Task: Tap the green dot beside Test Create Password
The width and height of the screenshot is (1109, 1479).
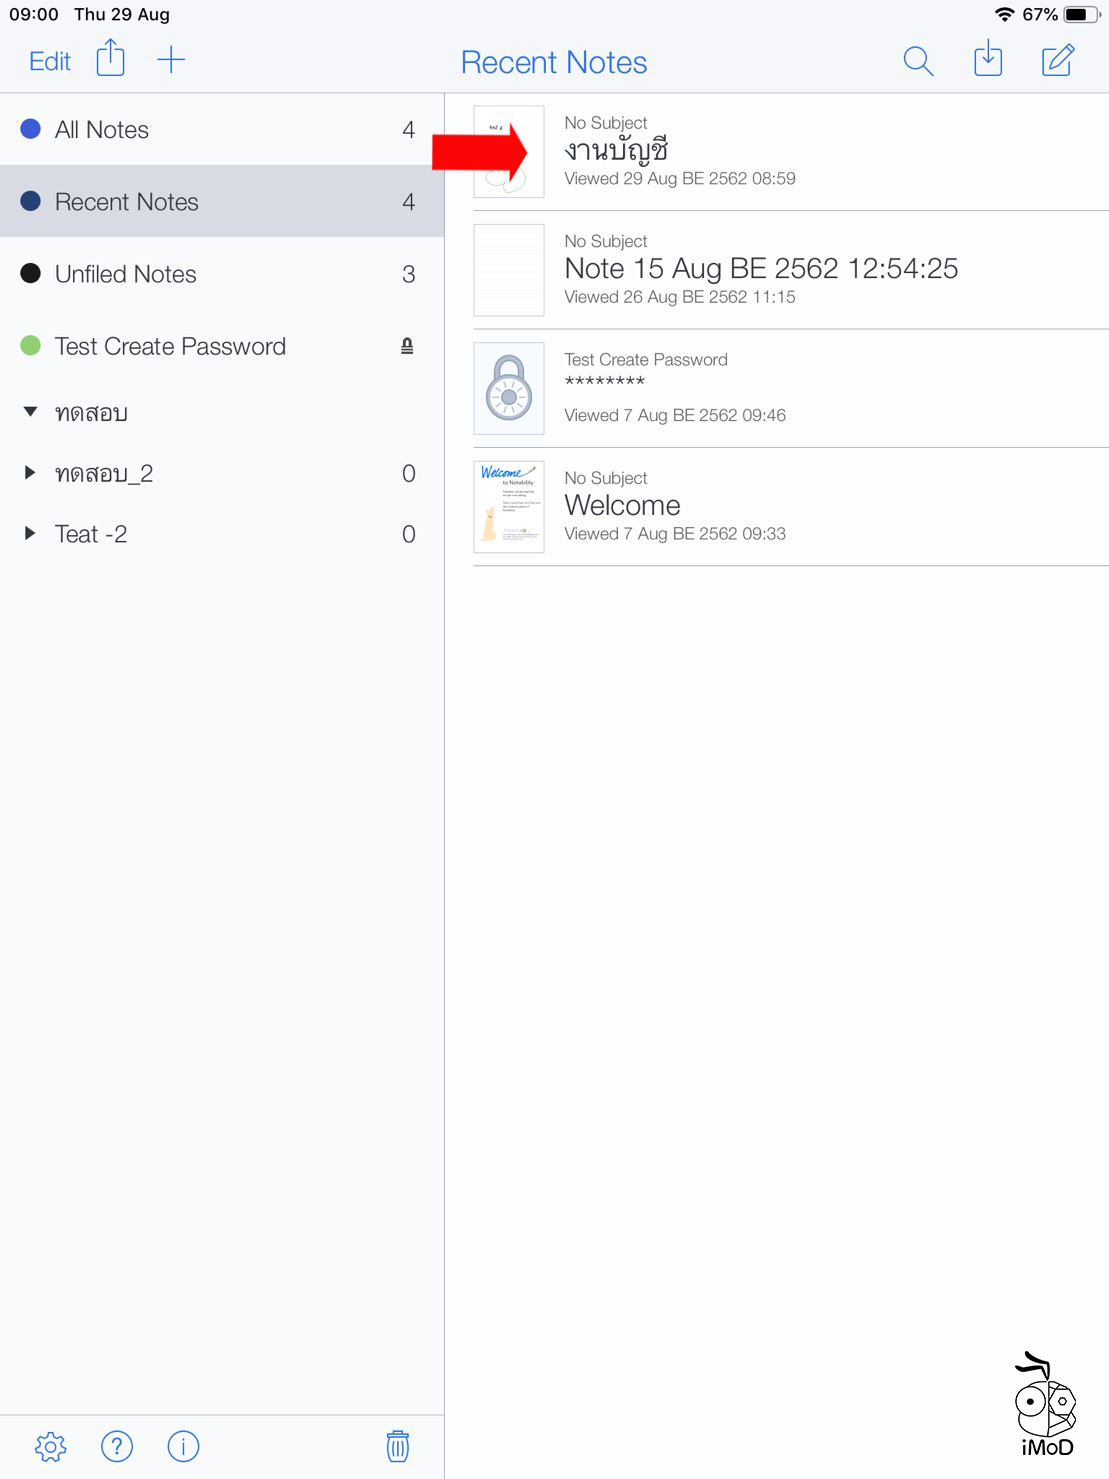Action: [x=31, y=345]
